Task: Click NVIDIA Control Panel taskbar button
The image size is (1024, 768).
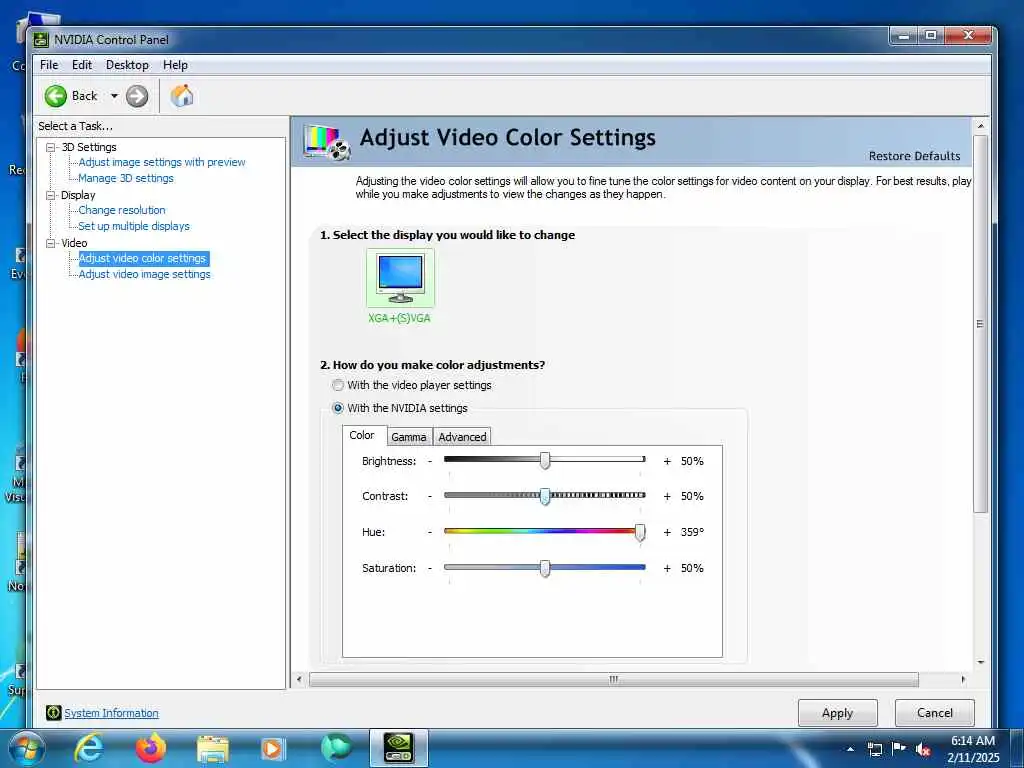Action: coord(398,748)
